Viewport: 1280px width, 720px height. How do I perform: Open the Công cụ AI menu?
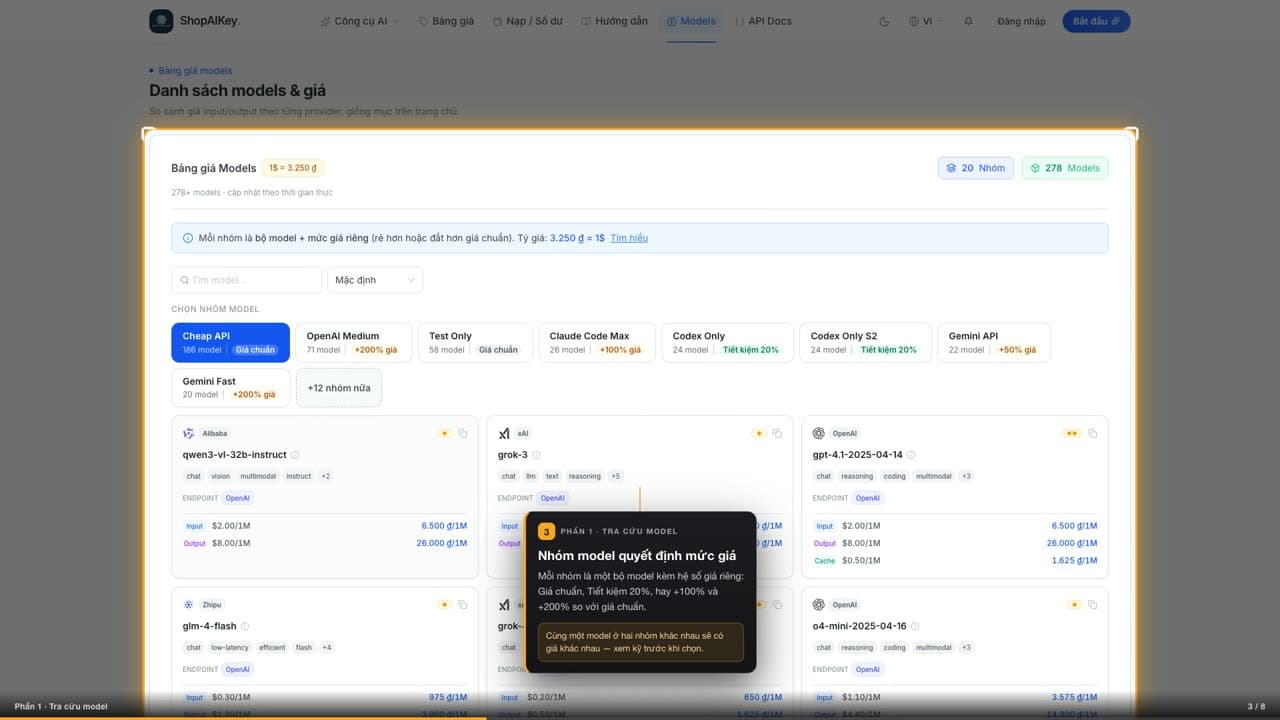click(360, 21)
